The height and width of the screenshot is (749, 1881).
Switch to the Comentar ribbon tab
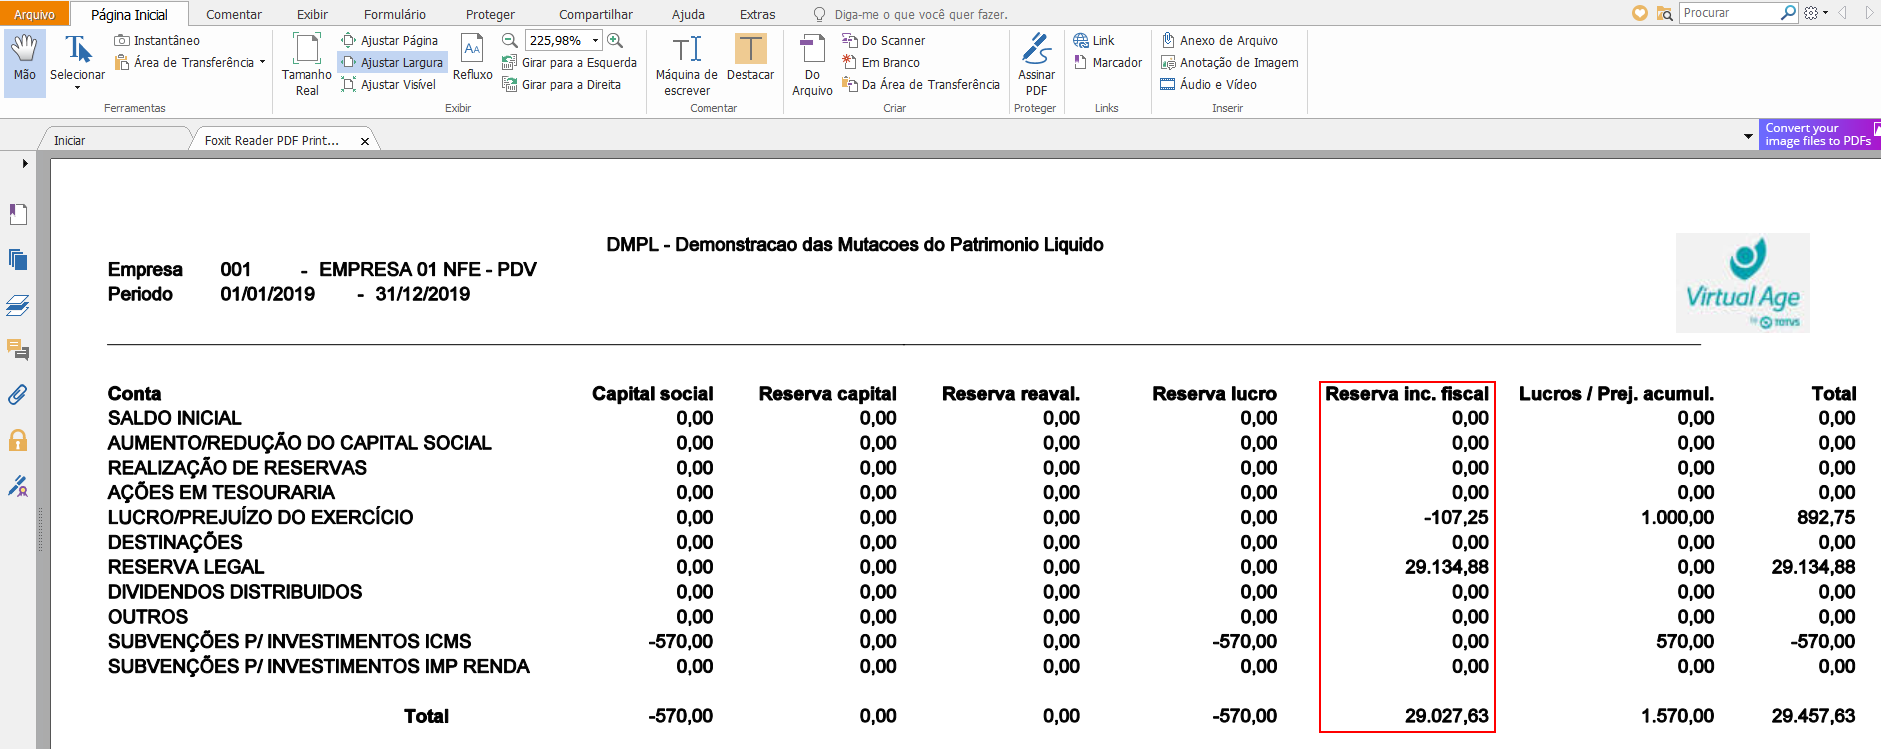(x=234, y=15)
